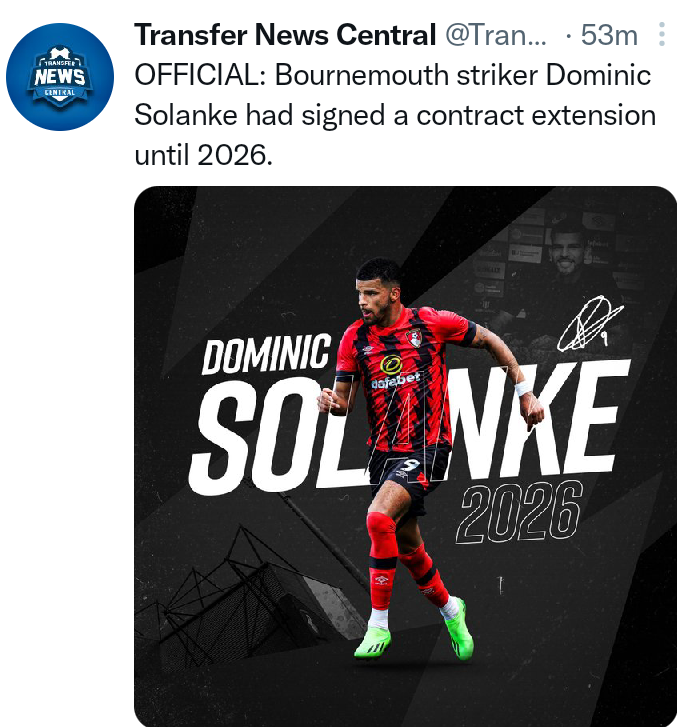The height and width of the screenshot is (727, 677).
Task: Click the Bournemouth crest on the shirt
Action: (414, 338)
